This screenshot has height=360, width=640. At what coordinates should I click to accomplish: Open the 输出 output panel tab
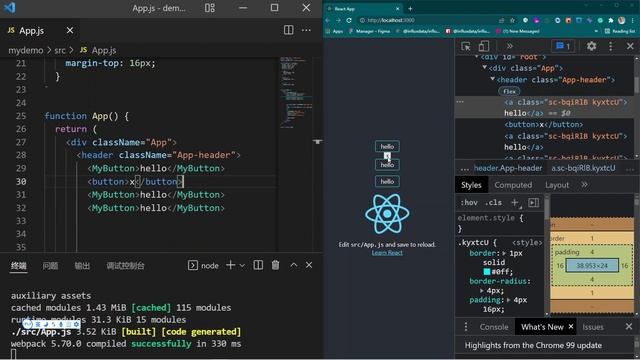pos(82,266)
